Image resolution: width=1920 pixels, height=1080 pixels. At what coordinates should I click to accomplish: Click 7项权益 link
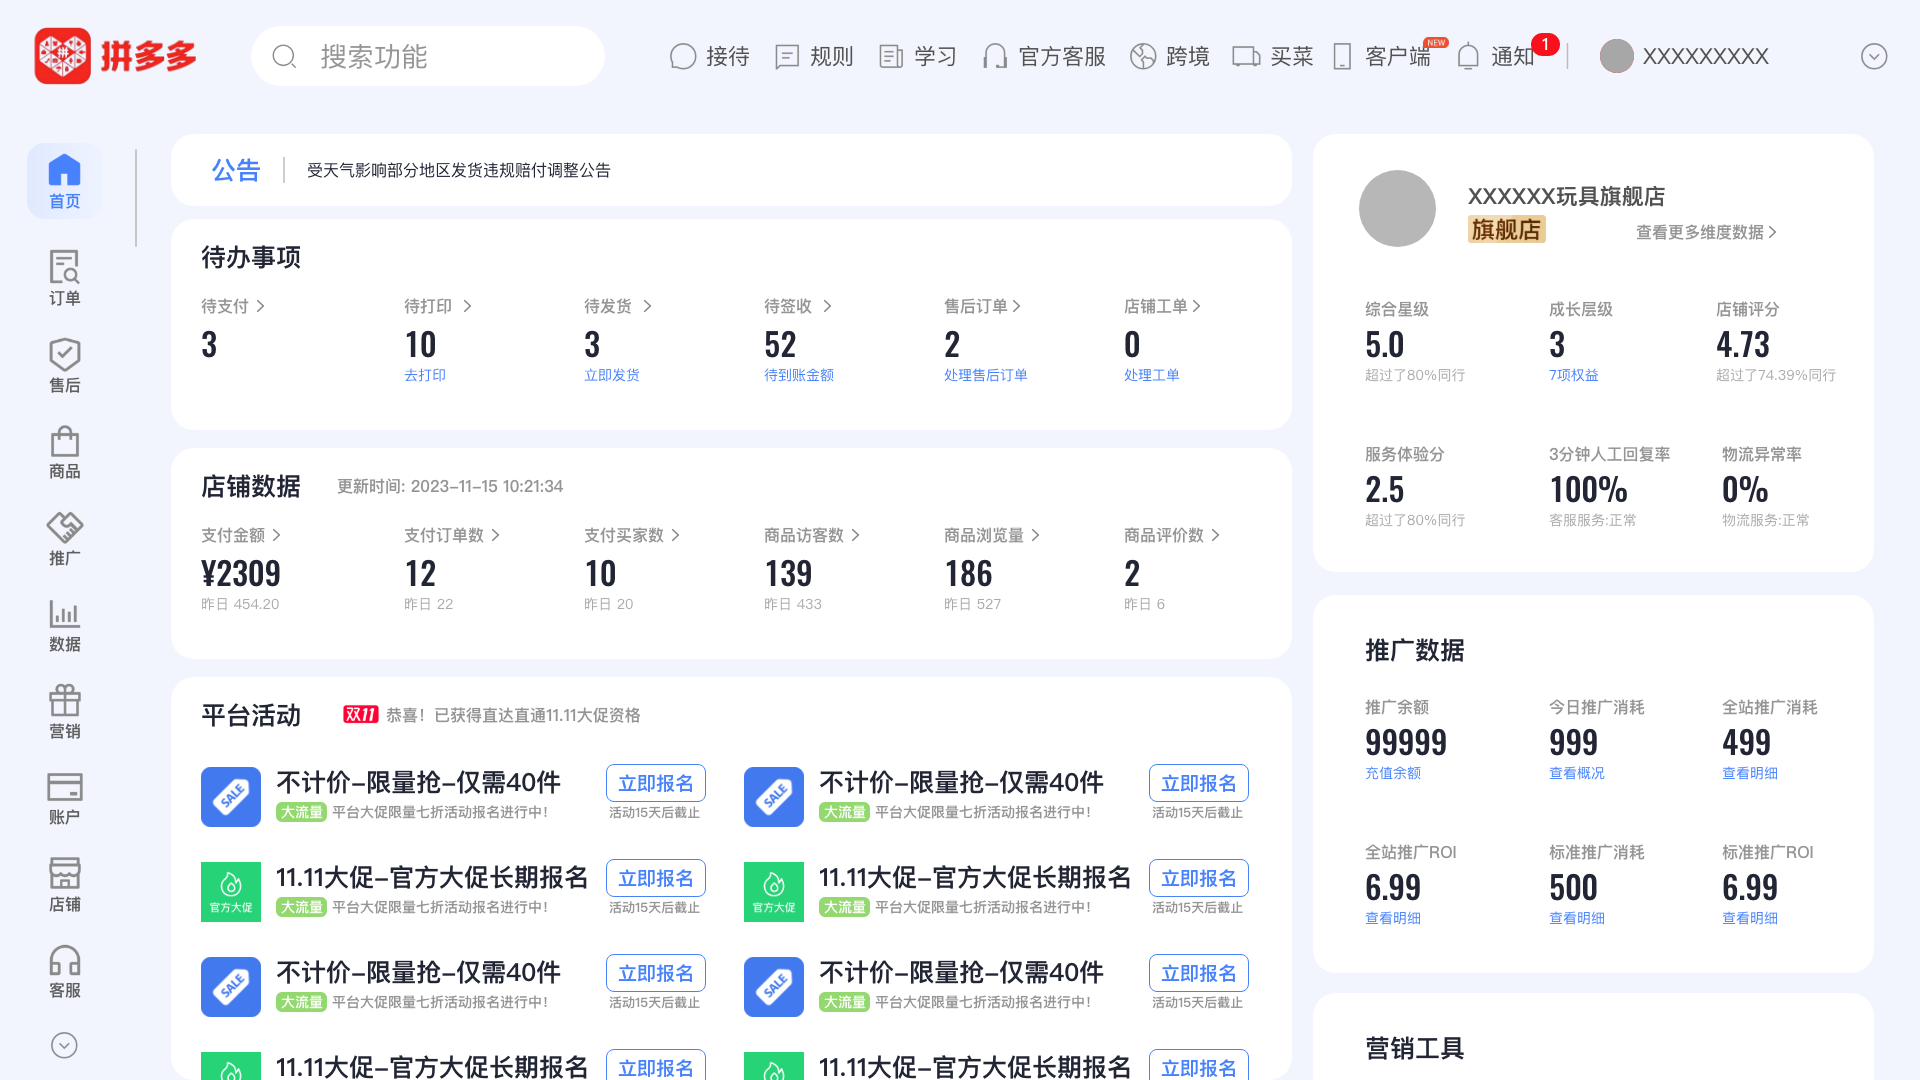1574,375
